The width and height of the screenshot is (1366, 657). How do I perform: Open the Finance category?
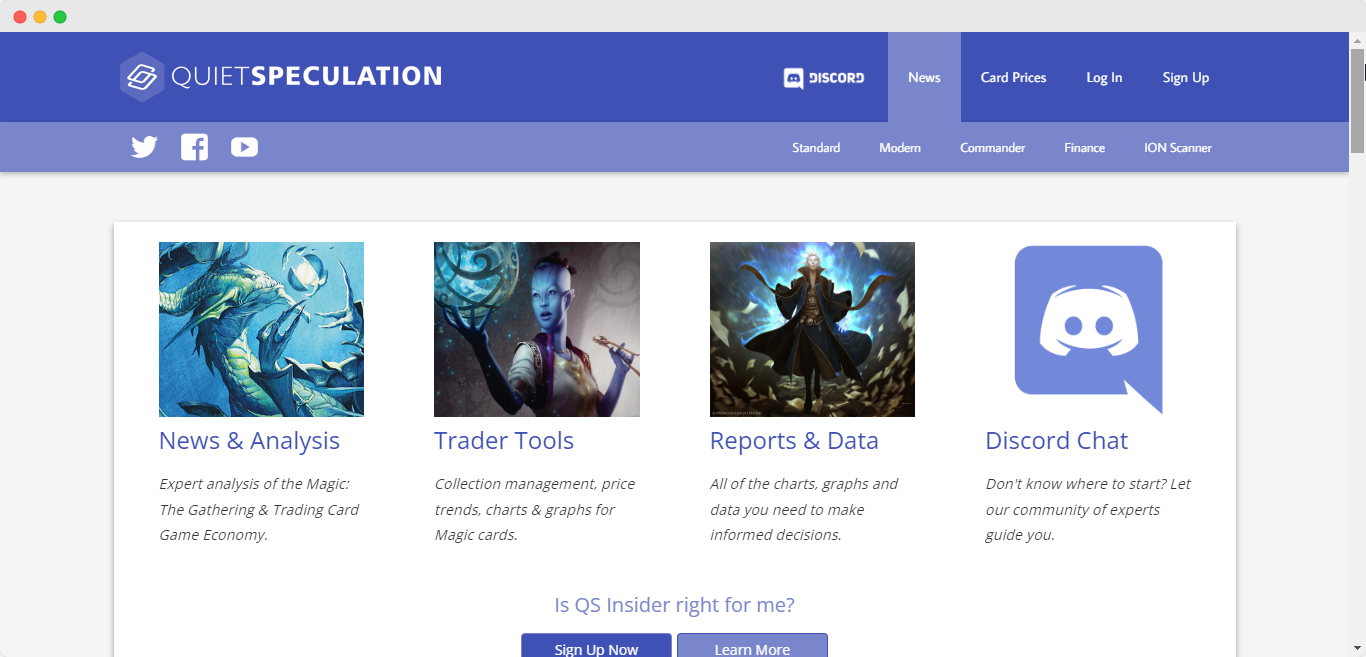tap(1084, 147)
